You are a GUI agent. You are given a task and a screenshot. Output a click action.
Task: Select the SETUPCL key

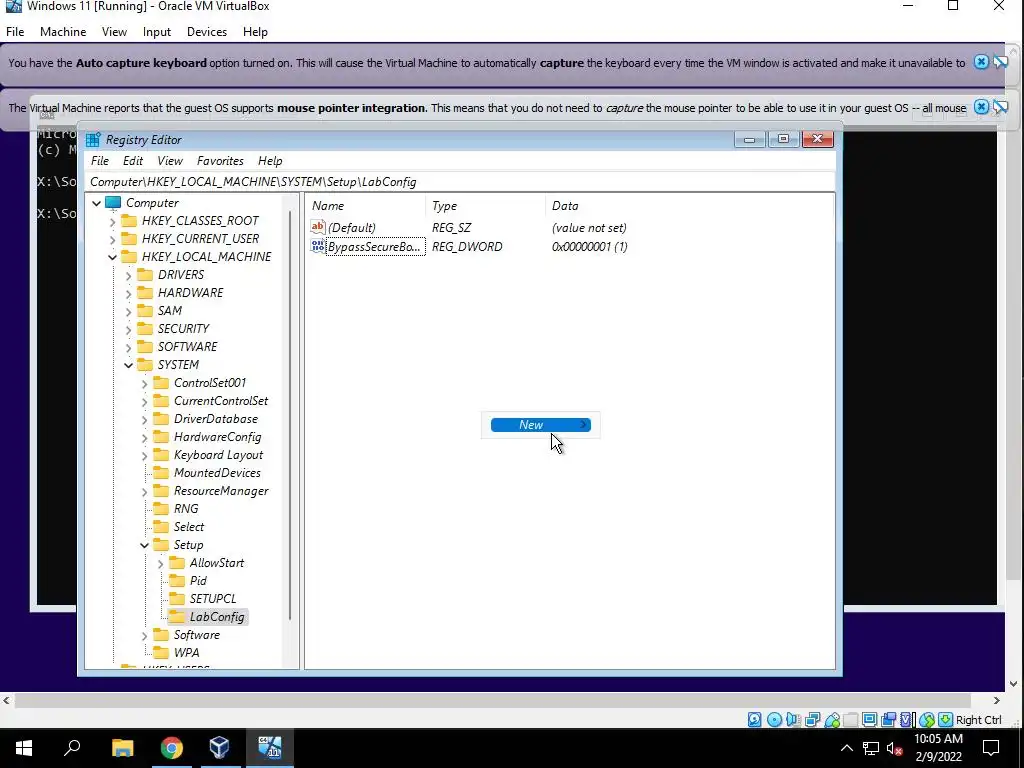pyautogui.click(x=213, y=598)
